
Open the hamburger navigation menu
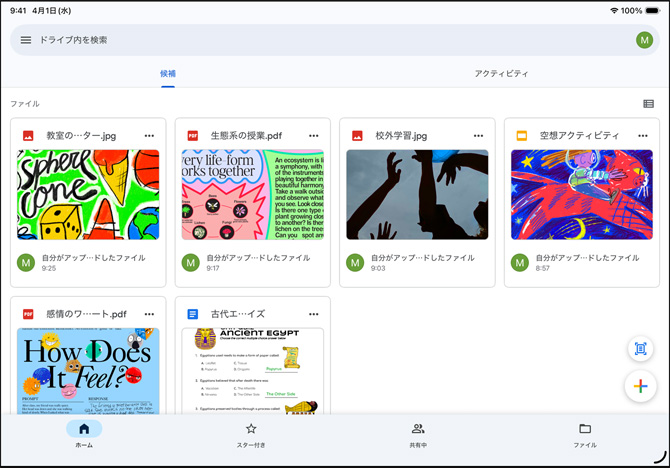pyautogui.click(x=26, y=40)
